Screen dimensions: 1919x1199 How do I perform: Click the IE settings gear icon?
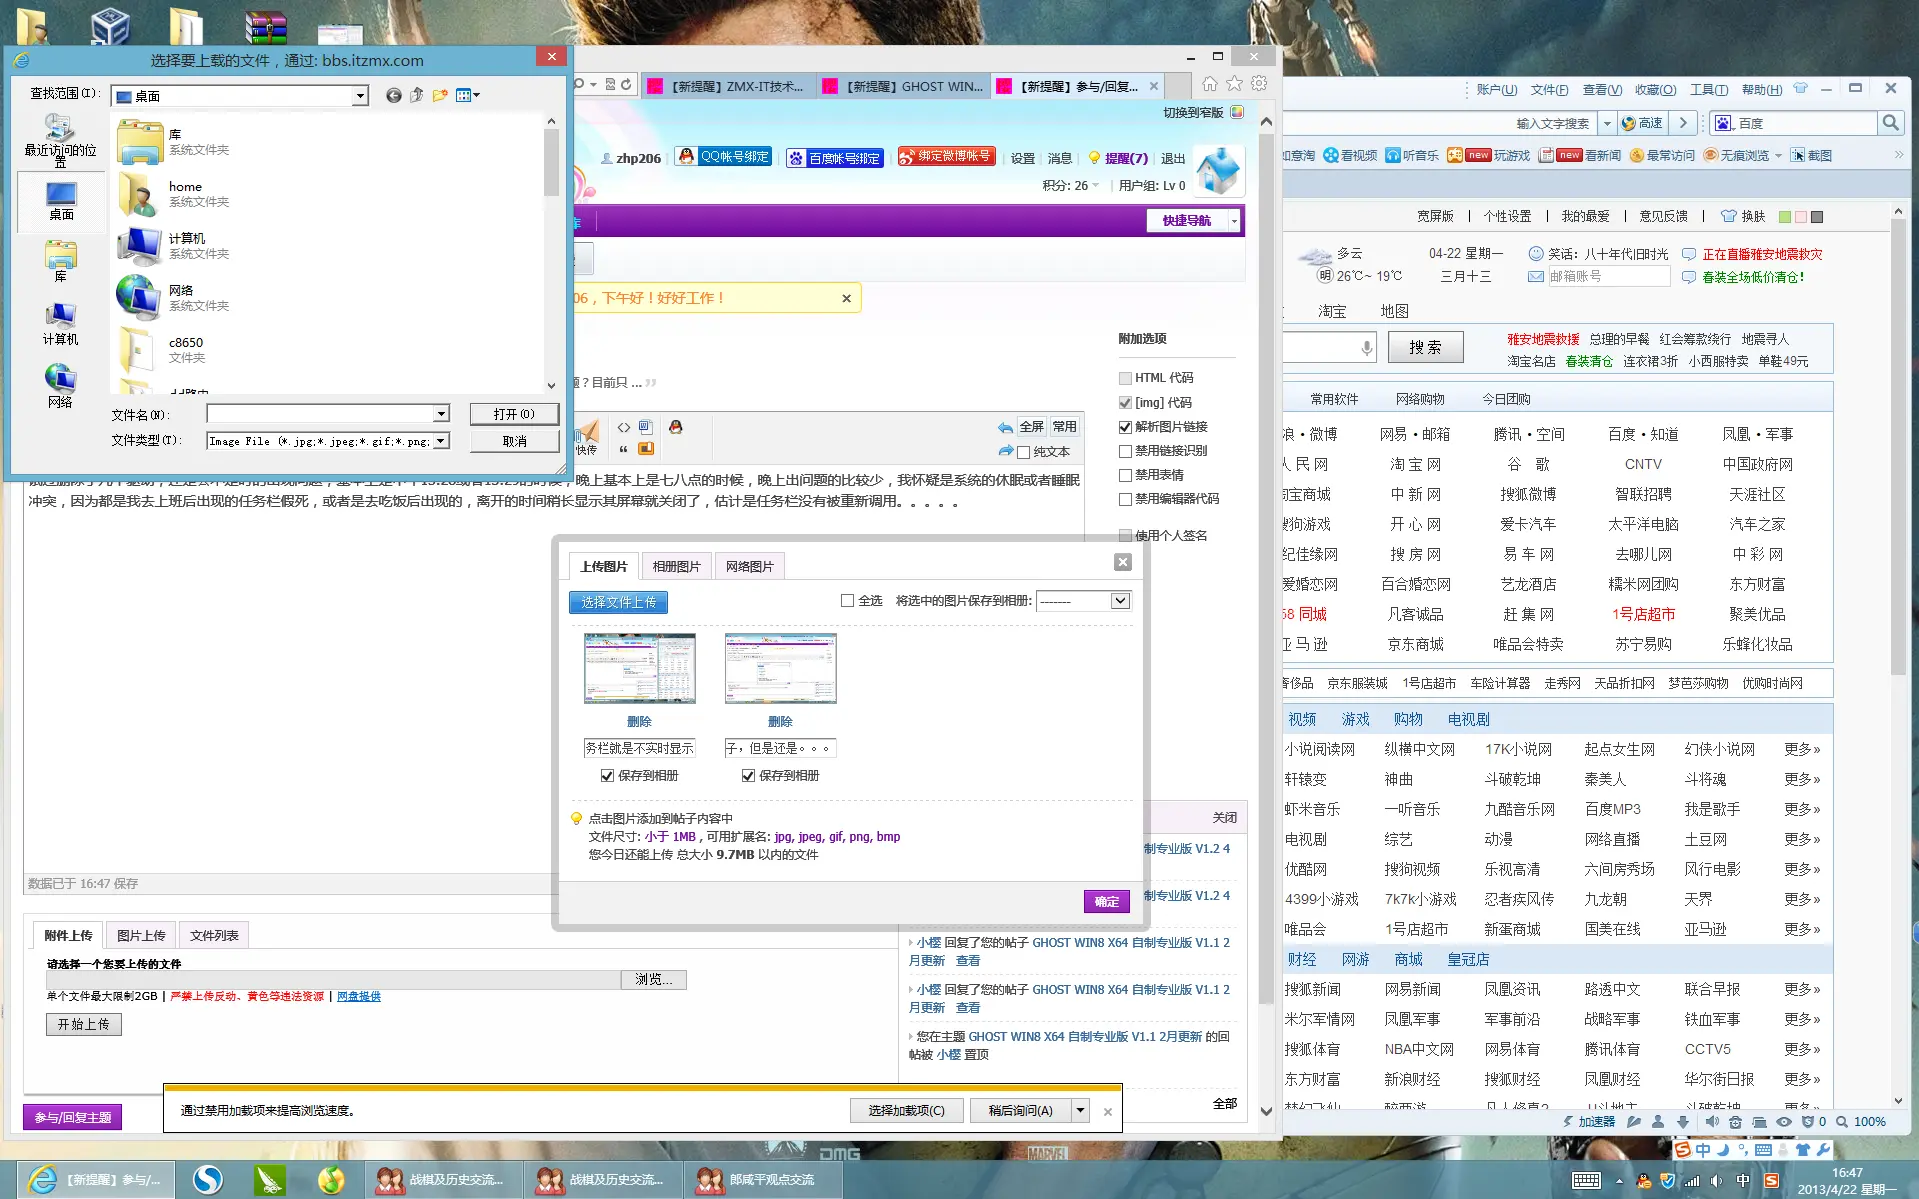click(x=1259, y=84)
